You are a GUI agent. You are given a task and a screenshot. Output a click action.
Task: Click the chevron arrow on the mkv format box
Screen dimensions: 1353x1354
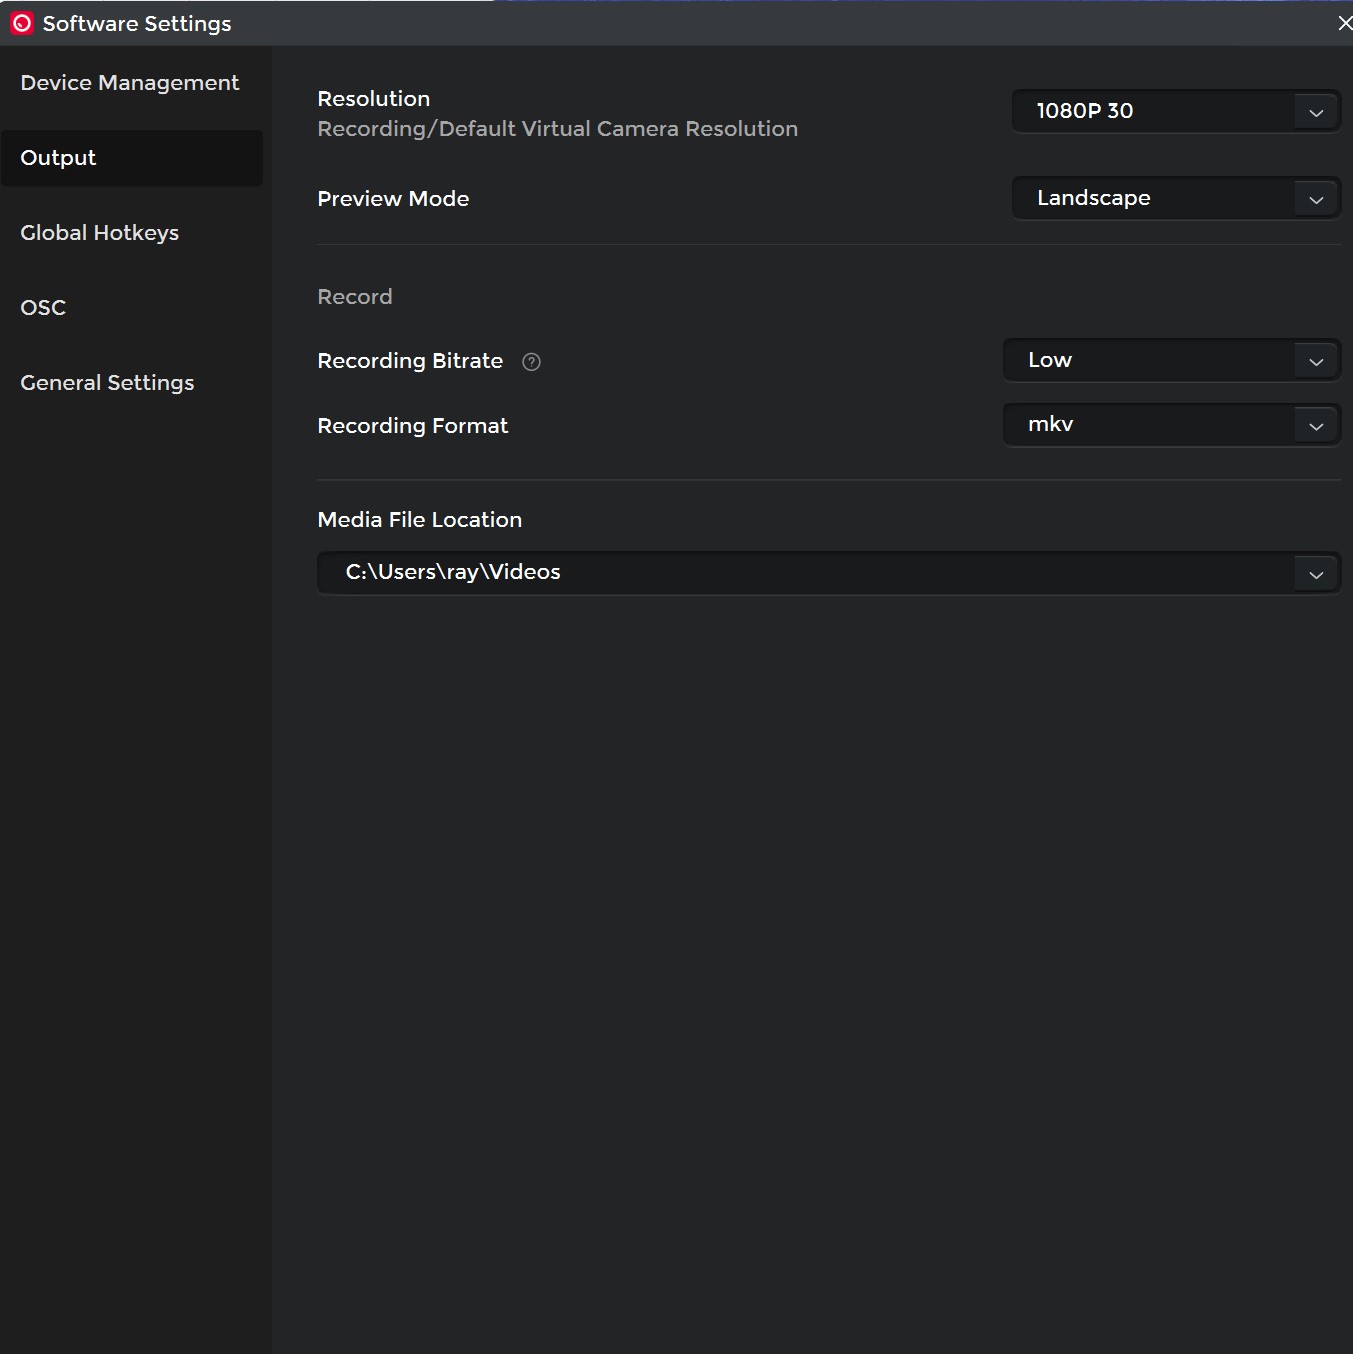[x=1316, y=426]
